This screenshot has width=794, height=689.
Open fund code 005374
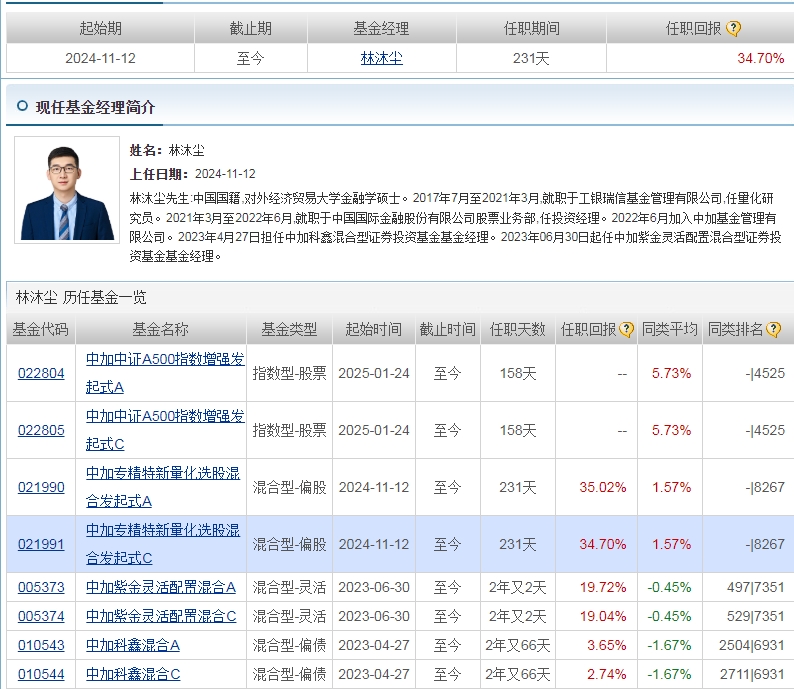pyautogui.click(x=41, y=616)
